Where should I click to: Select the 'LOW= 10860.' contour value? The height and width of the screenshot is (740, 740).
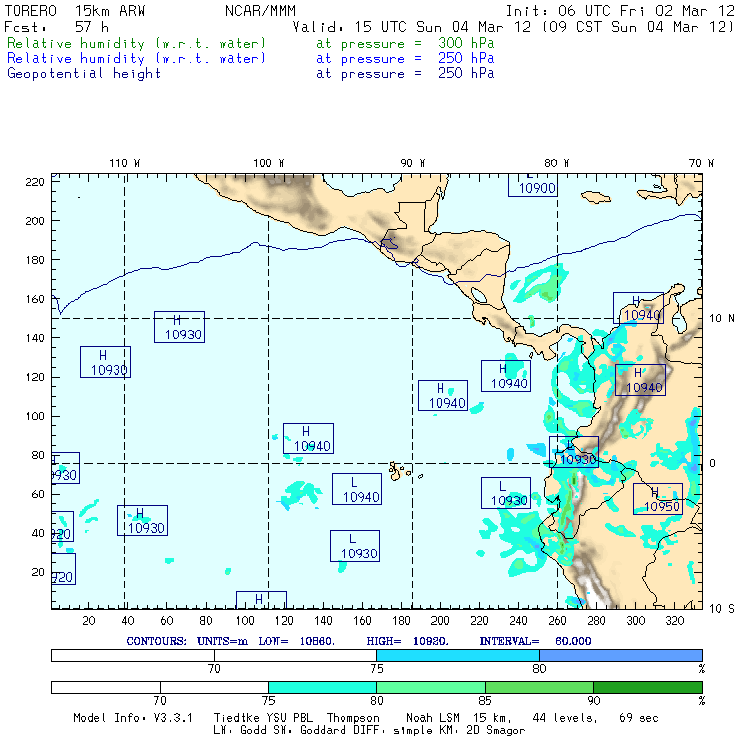[296, 641]
